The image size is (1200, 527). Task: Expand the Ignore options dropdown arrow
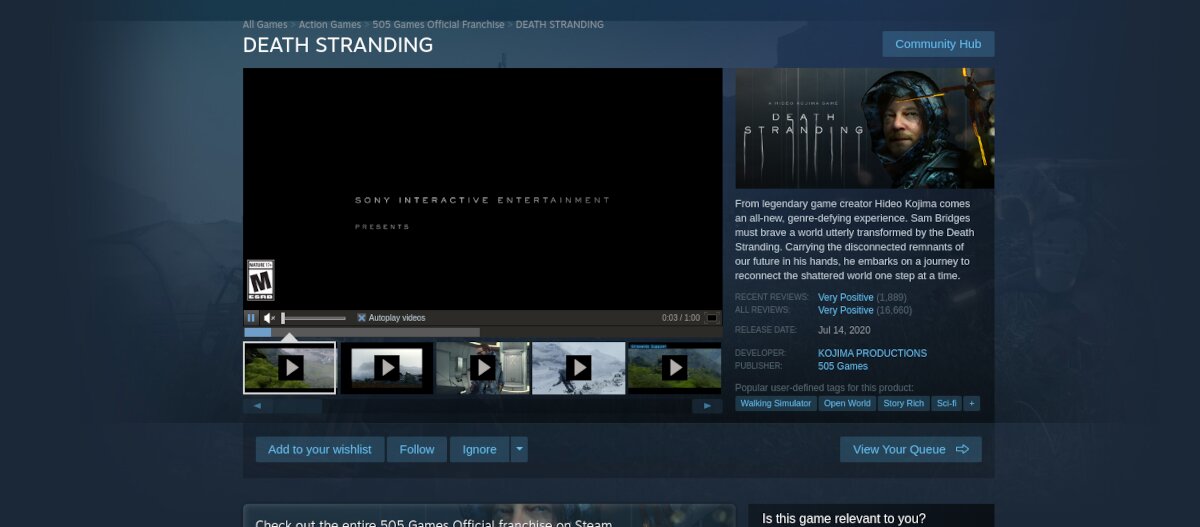point(519,450)
